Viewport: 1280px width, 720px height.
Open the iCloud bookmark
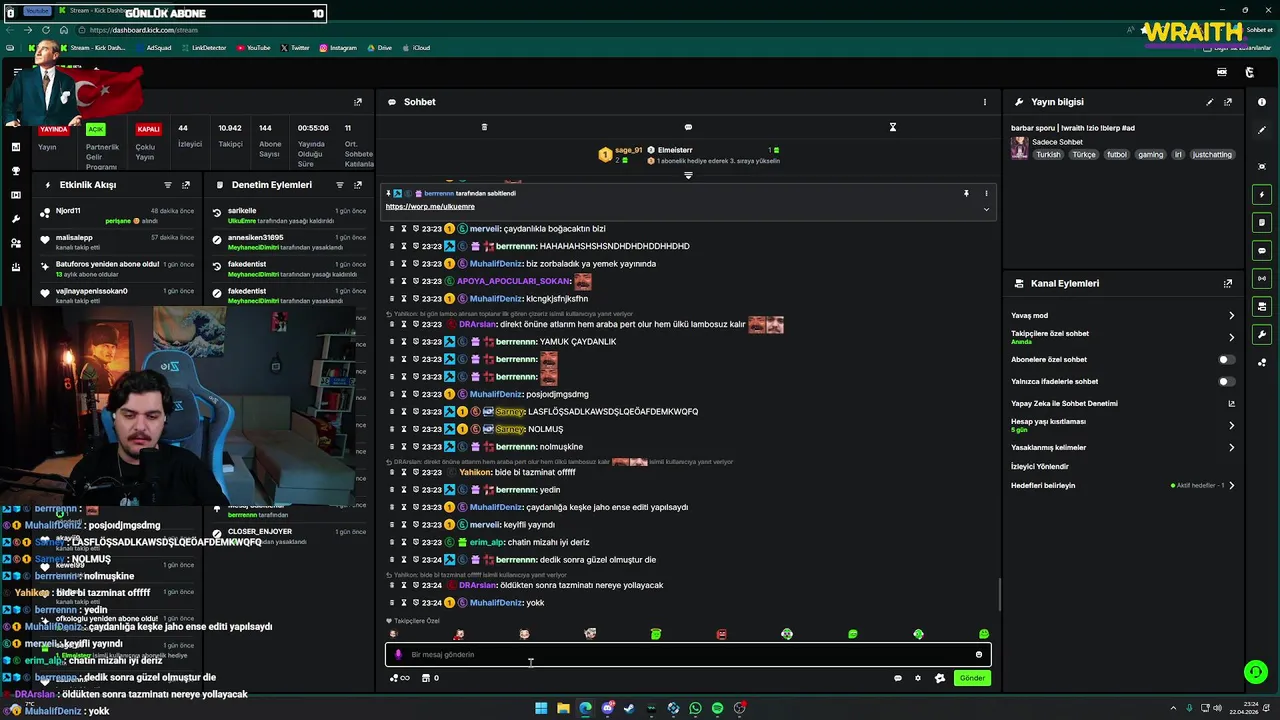pos(417,48)
